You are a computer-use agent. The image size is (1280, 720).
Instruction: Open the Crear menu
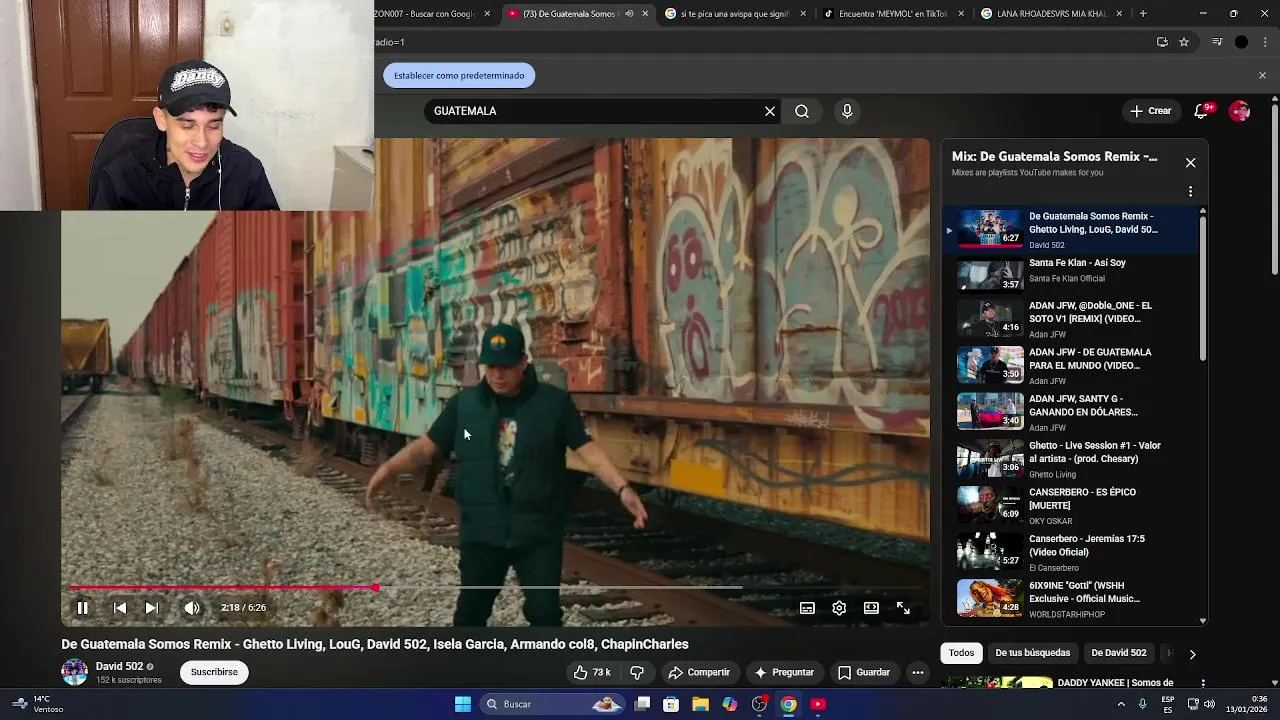point(1150,111)
